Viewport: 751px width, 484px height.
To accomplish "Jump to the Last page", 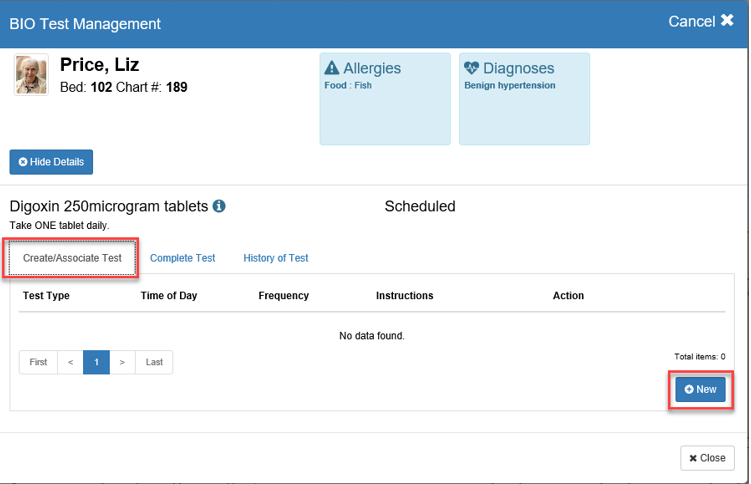I will coord(154,362).
